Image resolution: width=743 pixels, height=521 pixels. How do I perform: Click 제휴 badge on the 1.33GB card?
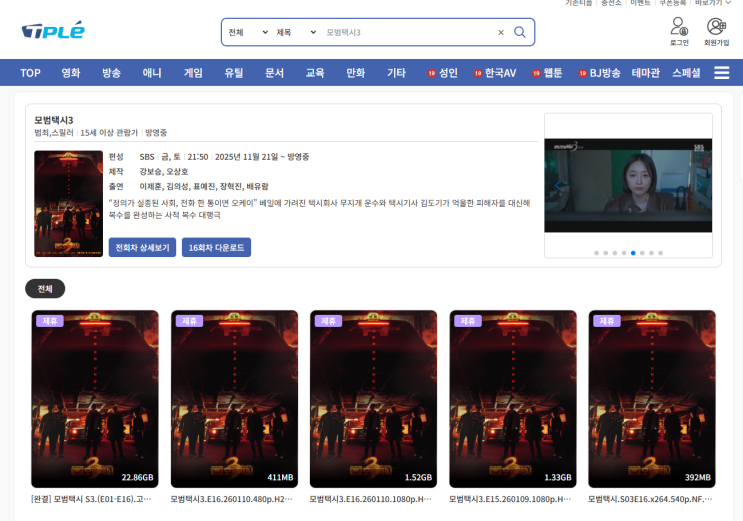pyautogui.click(x=468, y=321)
